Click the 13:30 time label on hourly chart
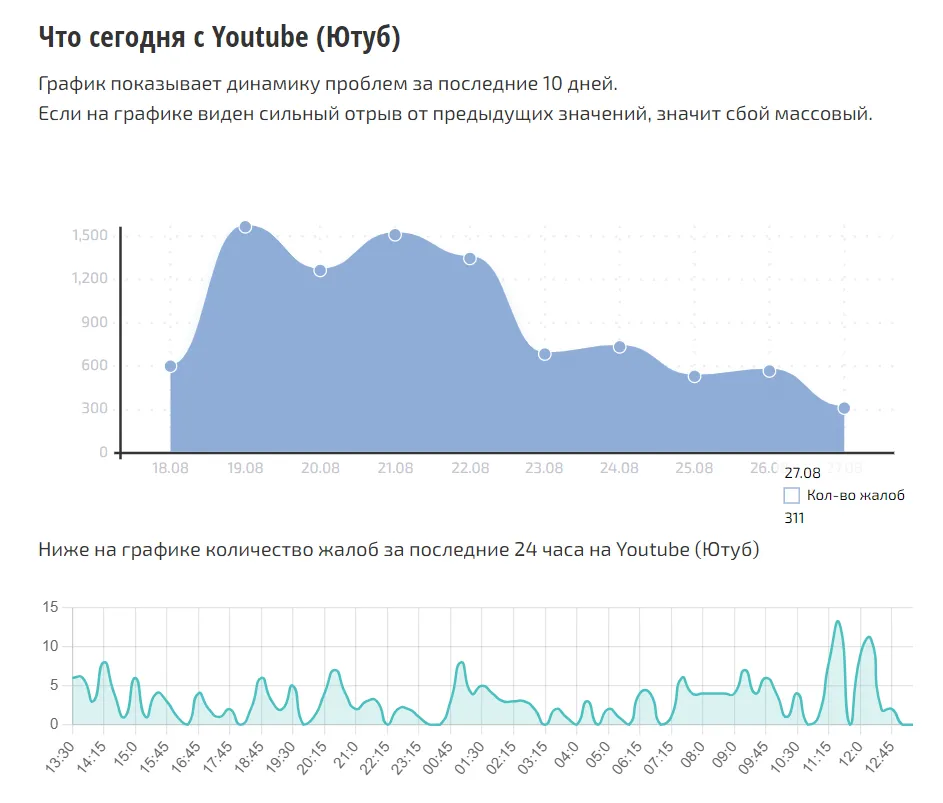The width and height of the screenshot is (943, 803). (60, 757)
